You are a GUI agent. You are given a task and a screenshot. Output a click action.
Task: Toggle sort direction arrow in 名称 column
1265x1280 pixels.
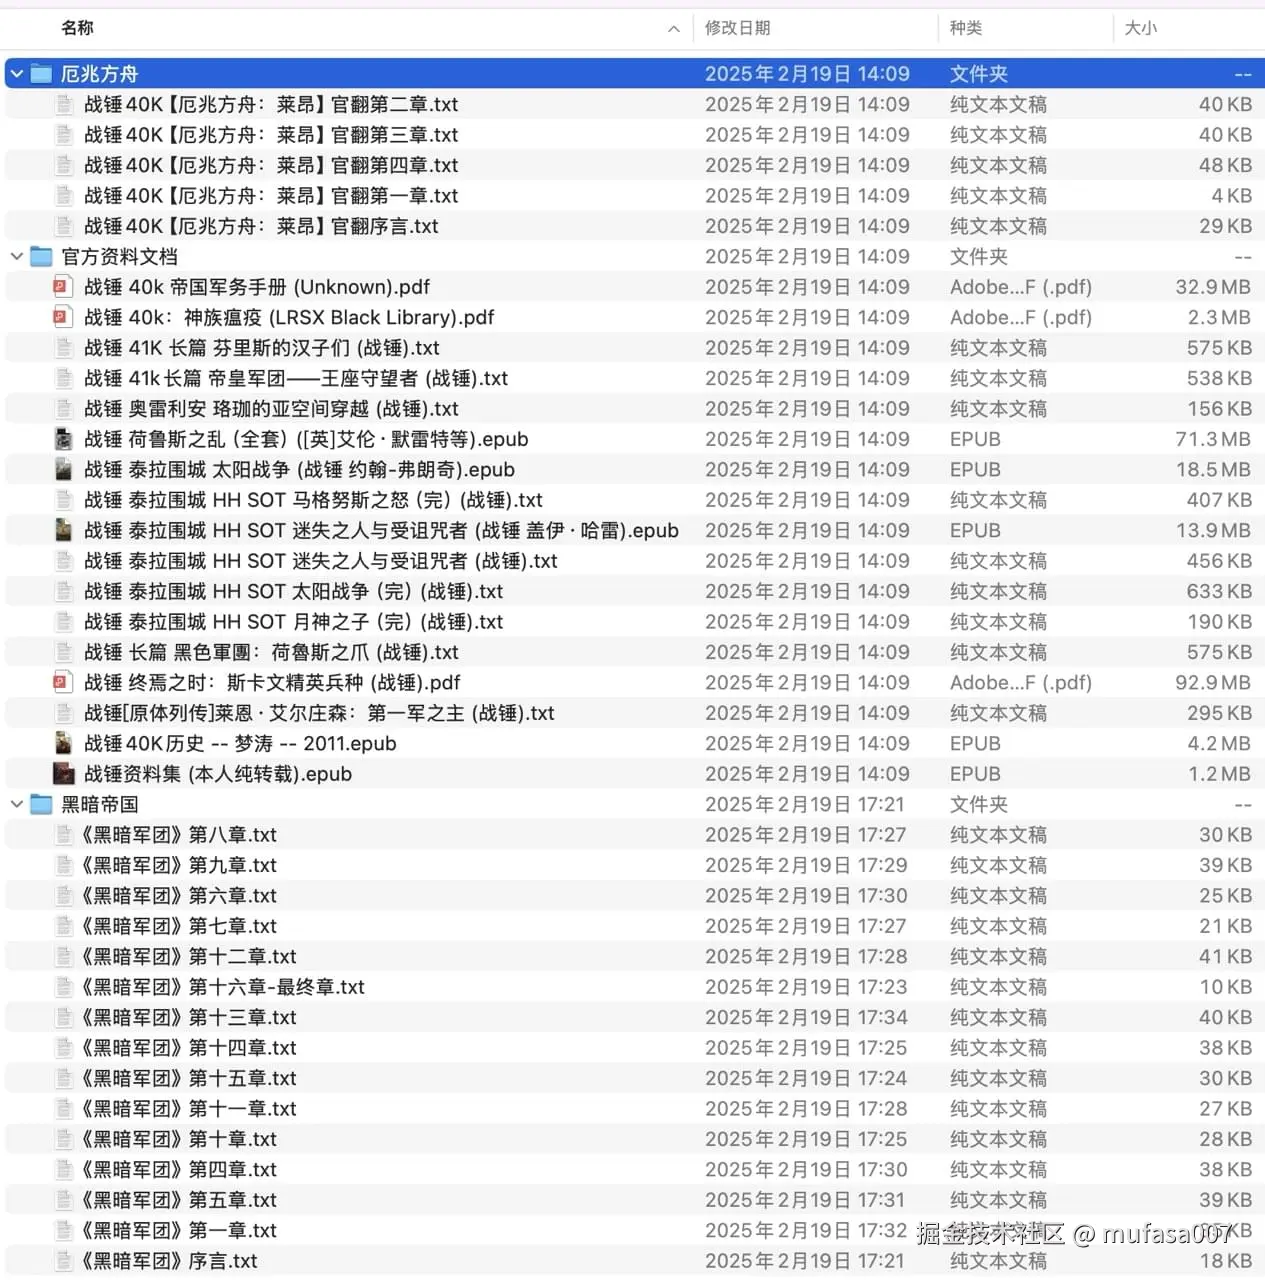[674, 29]
